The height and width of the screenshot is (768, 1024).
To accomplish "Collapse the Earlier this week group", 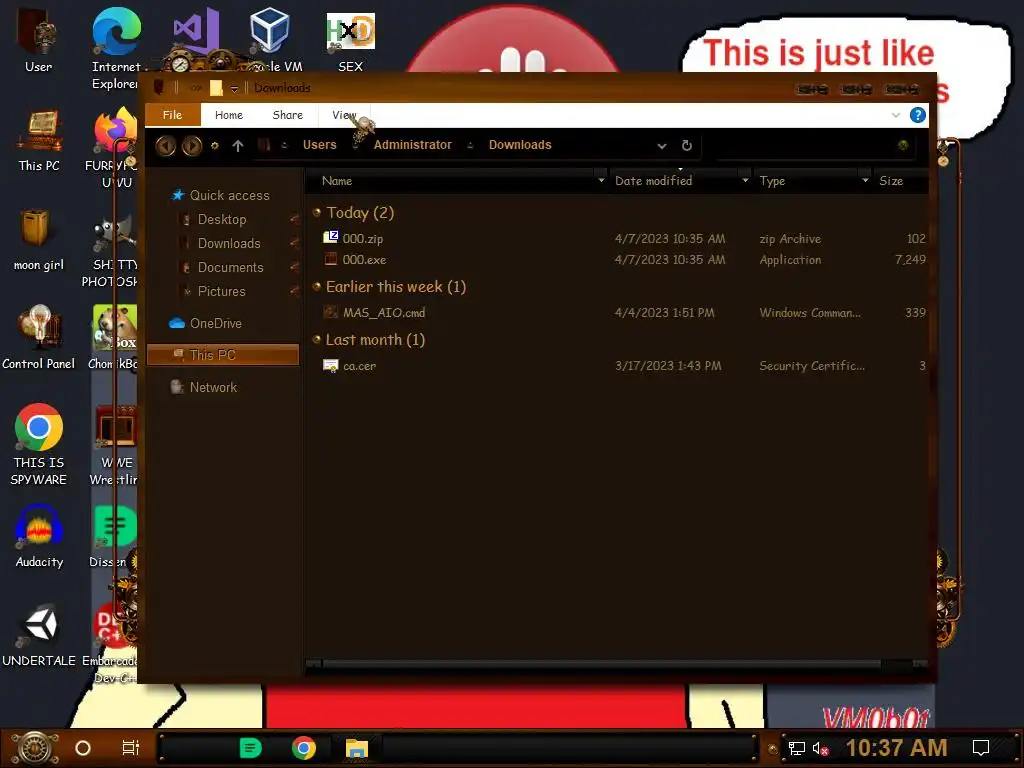I will tap(317, 286).
